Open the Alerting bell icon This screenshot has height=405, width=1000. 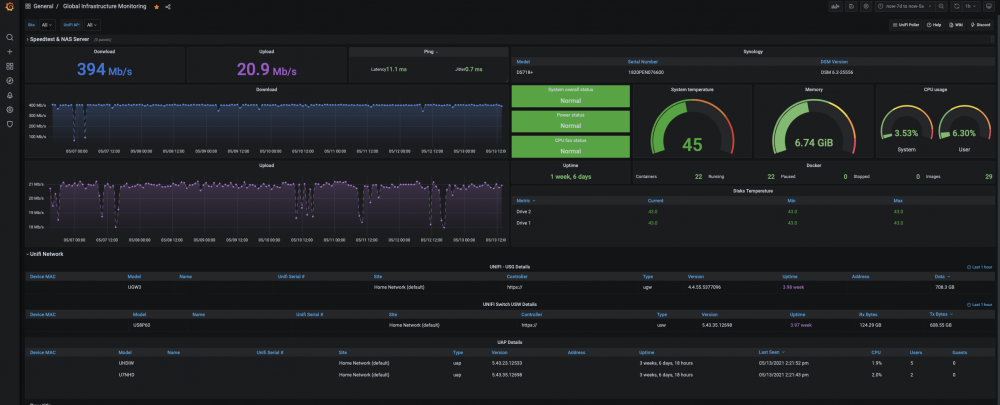(10, 95)
